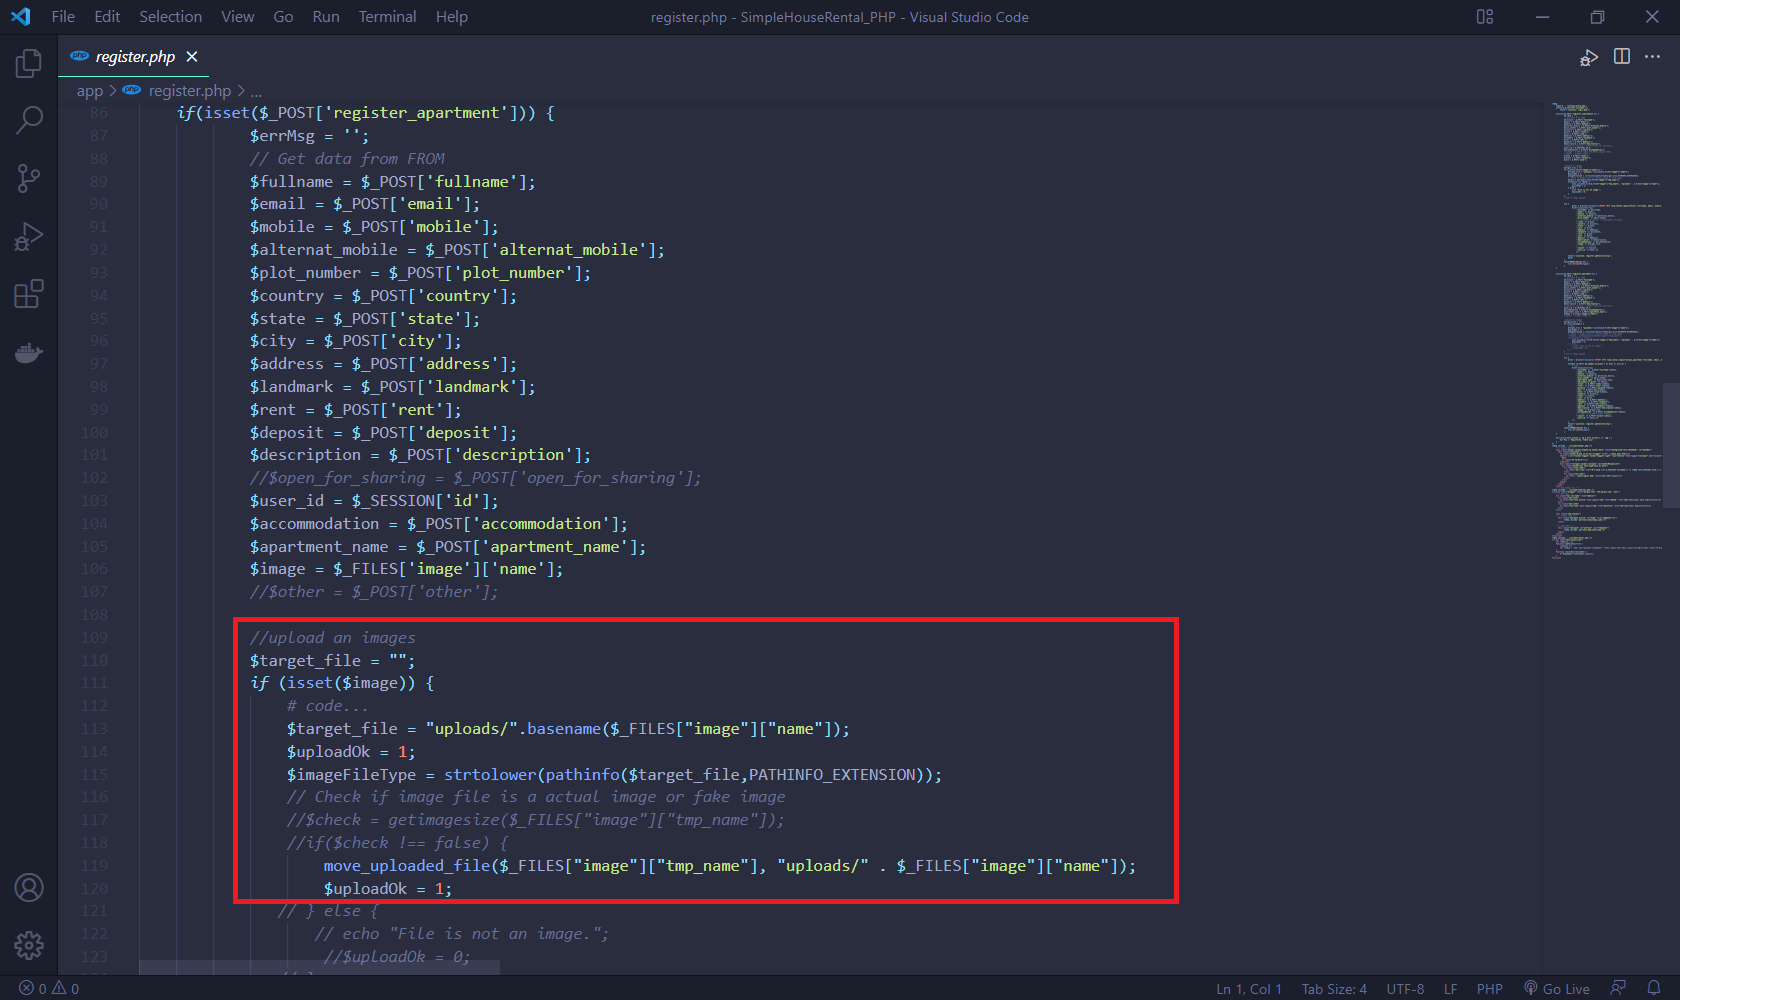Click the 'Get data from FROM' comment
1779x1000 pixels.
(347, 159)
